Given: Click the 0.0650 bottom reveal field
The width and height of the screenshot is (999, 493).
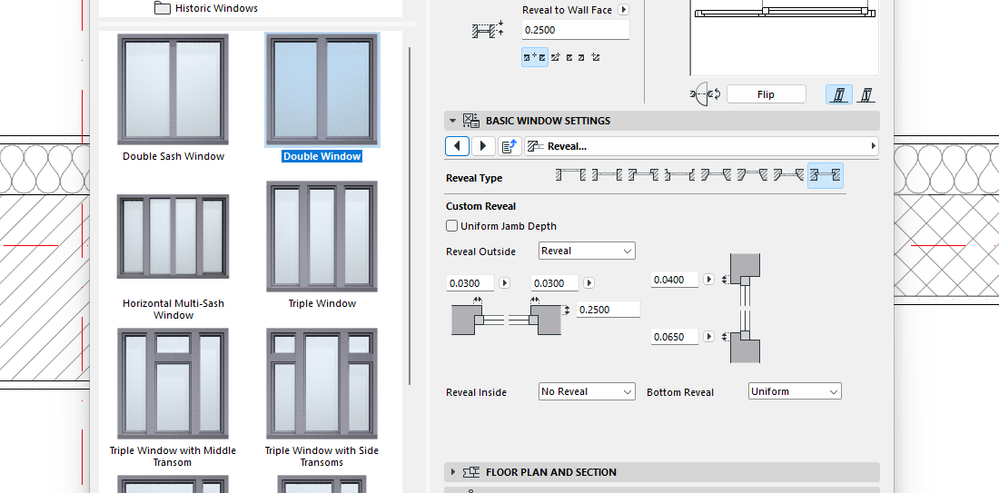Looking at the screenshot, I should (x=675, y=337).
